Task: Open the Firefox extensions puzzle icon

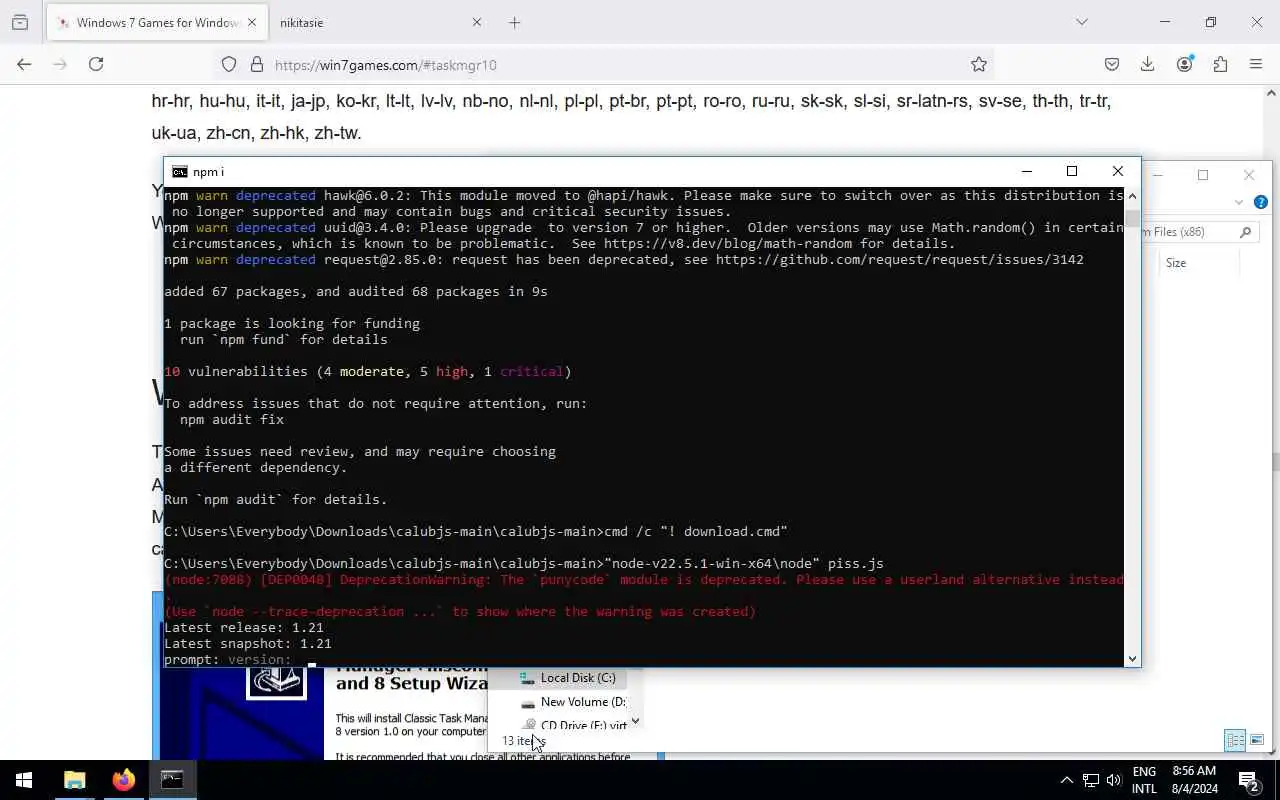Action: pyautogui.click(x=1220, y=64)
